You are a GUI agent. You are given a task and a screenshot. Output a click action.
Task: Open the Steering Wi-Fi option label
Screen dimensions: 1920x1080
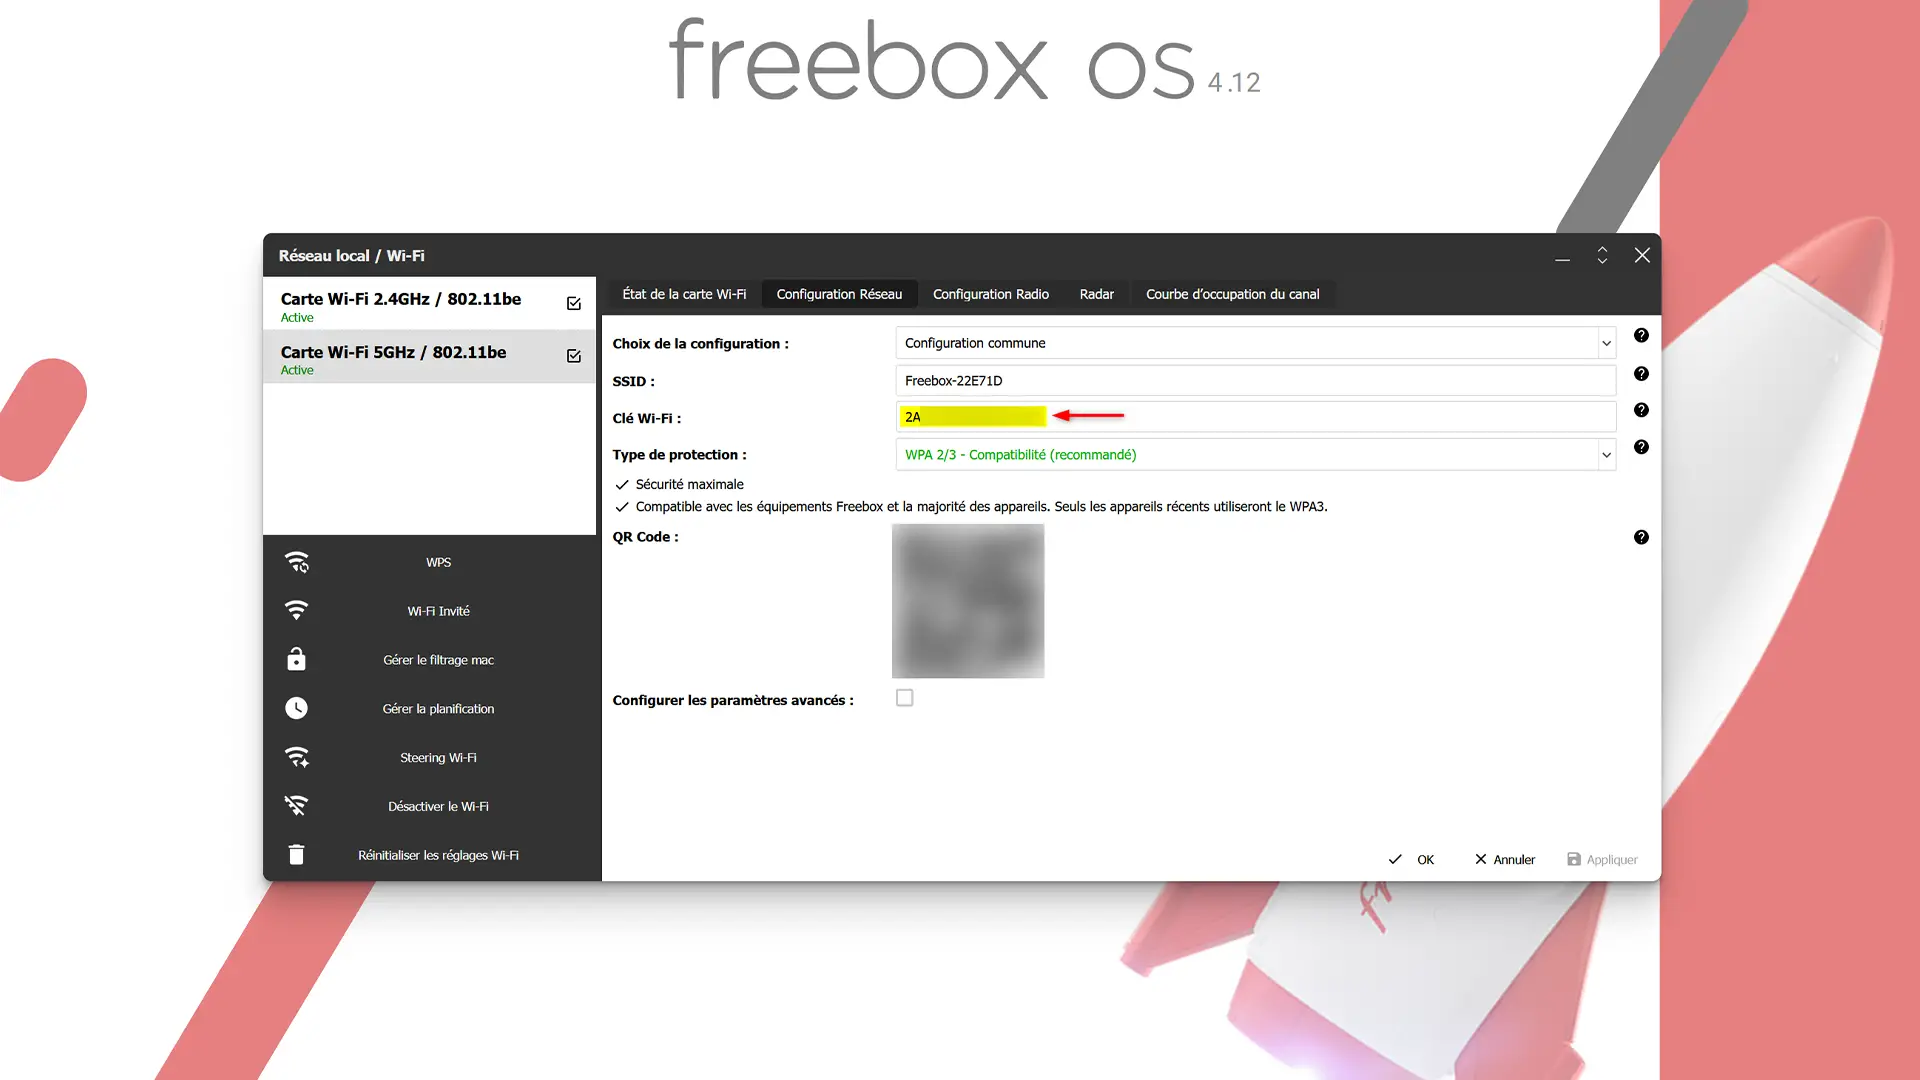[x=438, y=758]
